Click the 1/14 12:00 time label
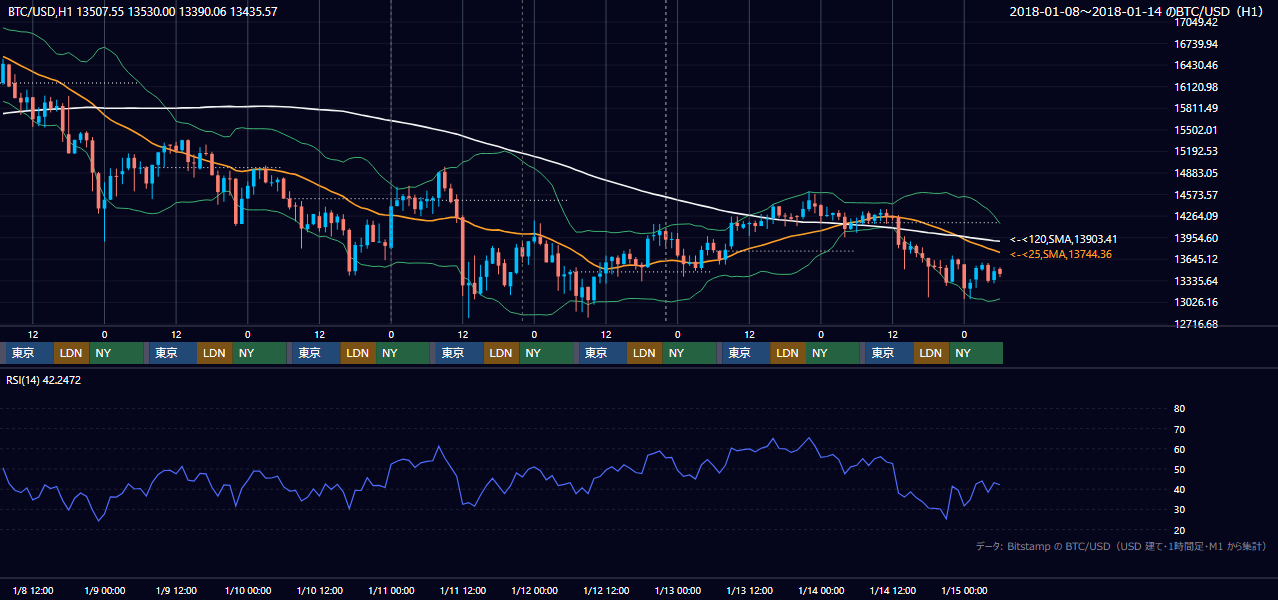 [x=892, y=589]
